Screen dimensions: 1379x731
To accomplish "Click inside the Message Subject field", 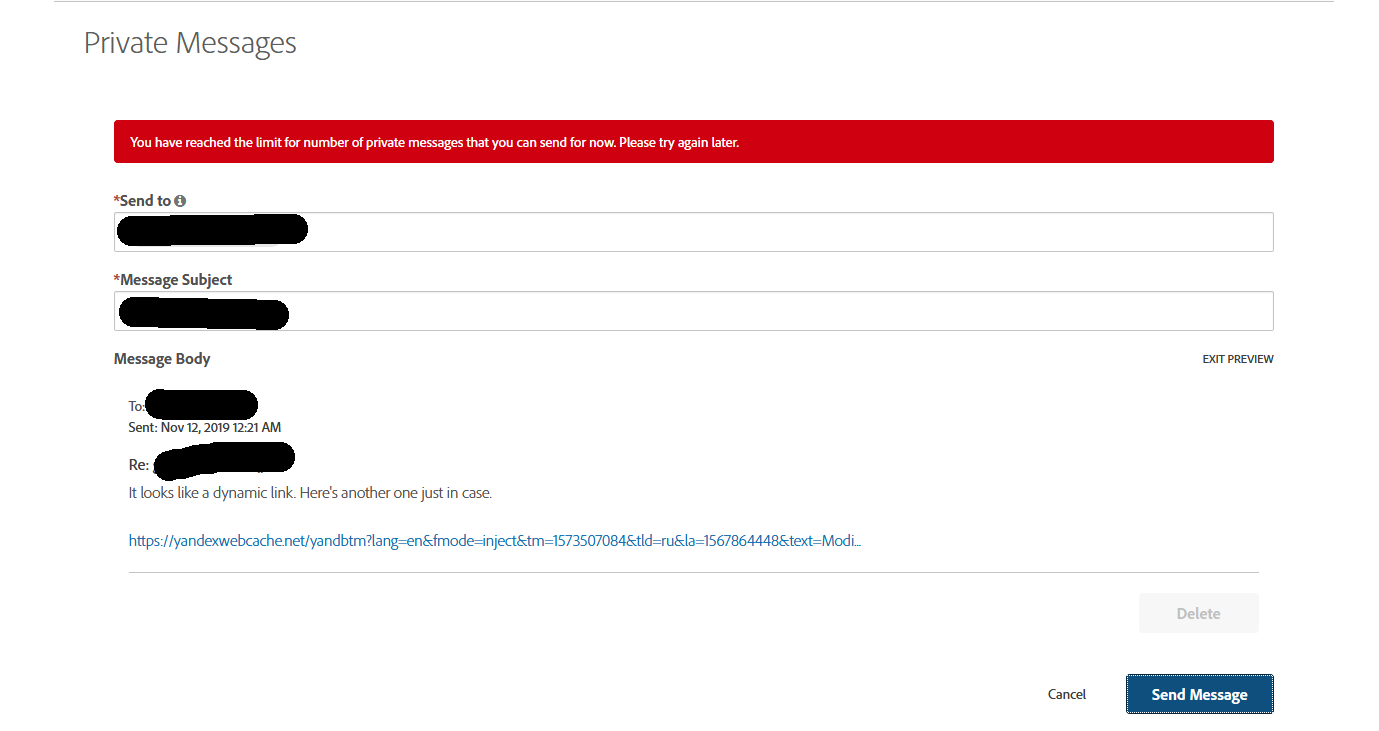I will point(694,311).
